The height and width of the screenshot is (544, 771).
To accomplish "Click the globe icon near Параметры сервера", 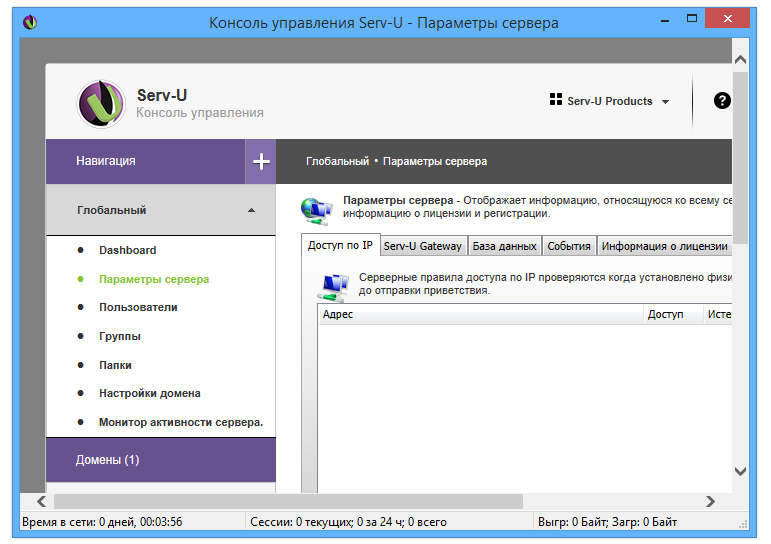I will click(x=317, y=211).
